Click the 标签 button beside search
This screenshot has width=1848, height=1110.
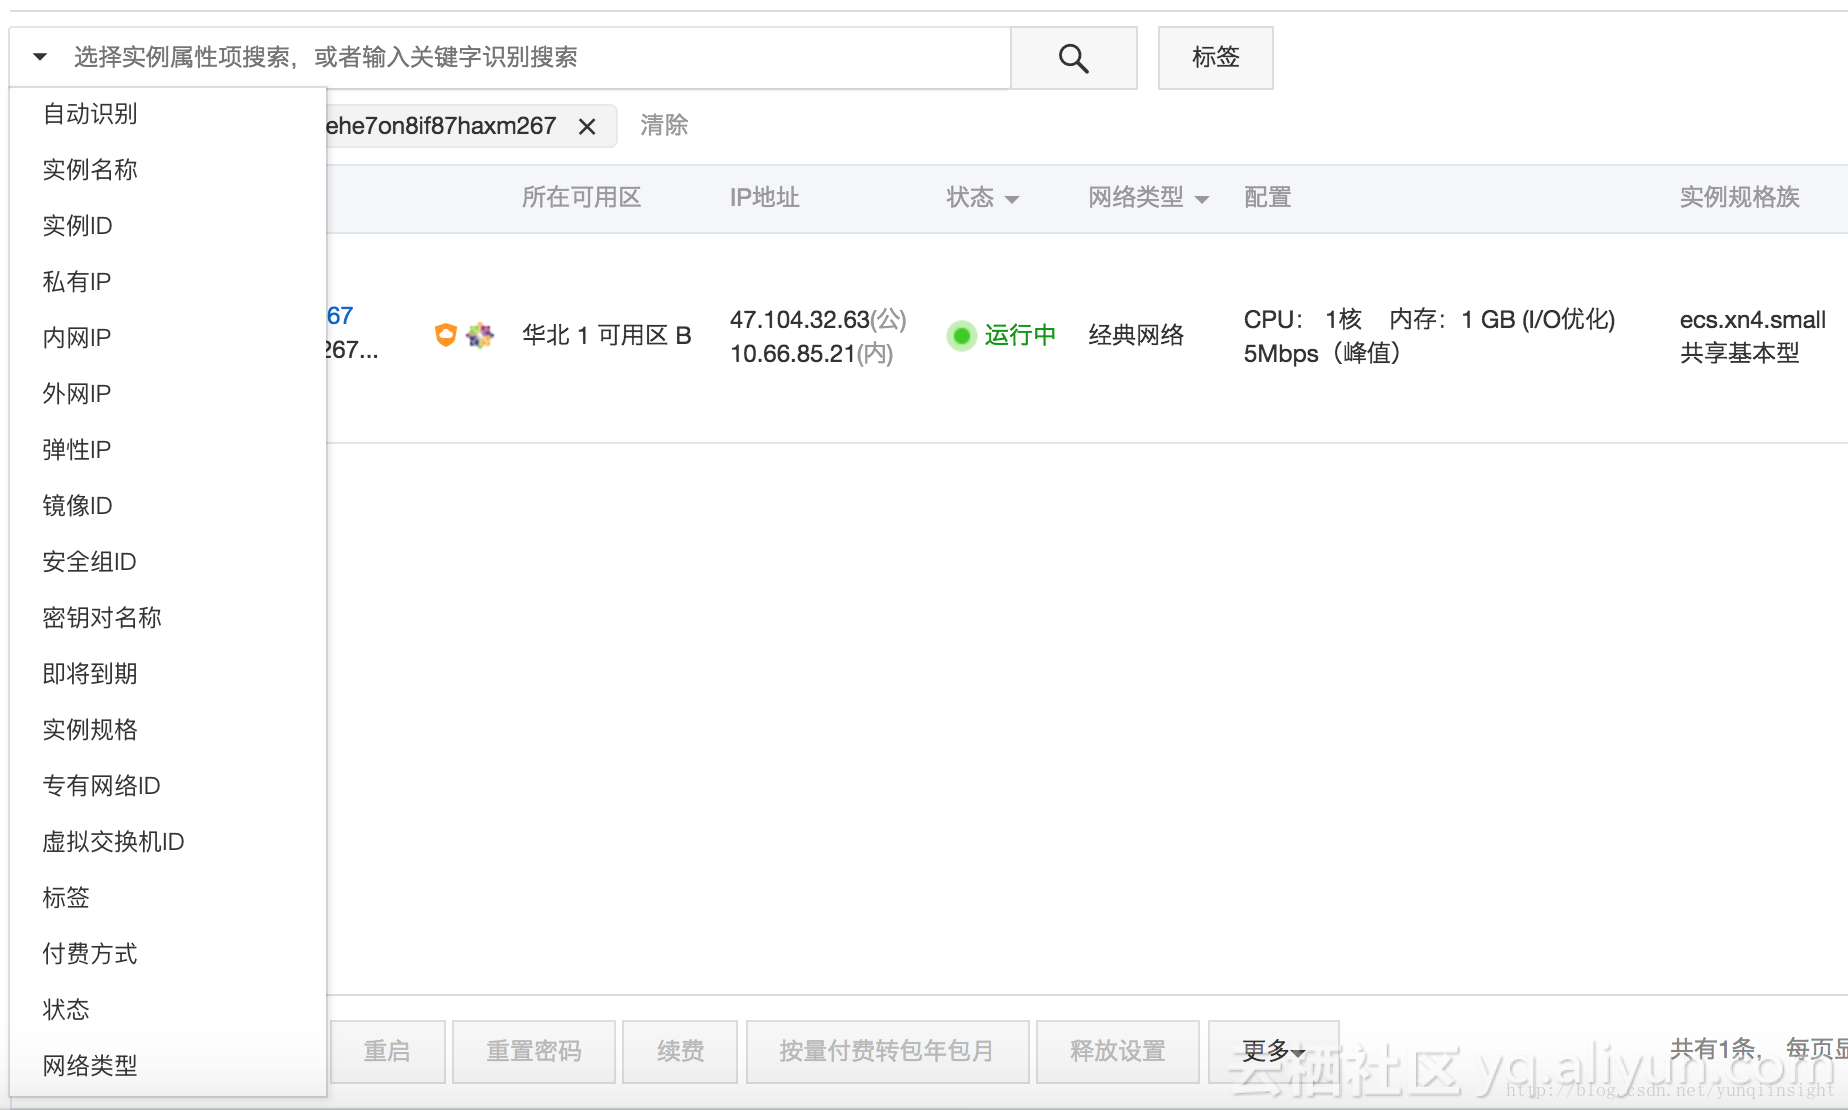pyautogui.click(x=1216, y=58)
